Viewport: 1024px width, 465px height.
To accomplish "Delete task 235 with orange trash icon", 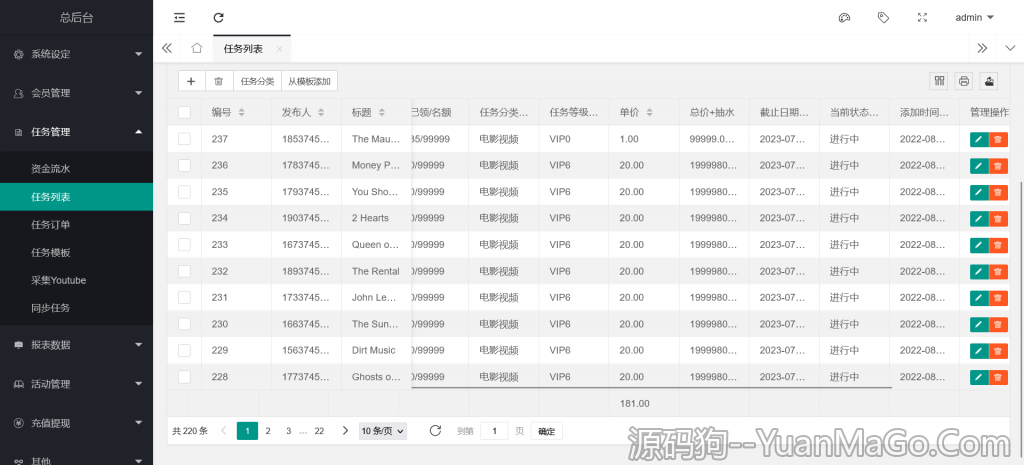I will click(999, 192).
